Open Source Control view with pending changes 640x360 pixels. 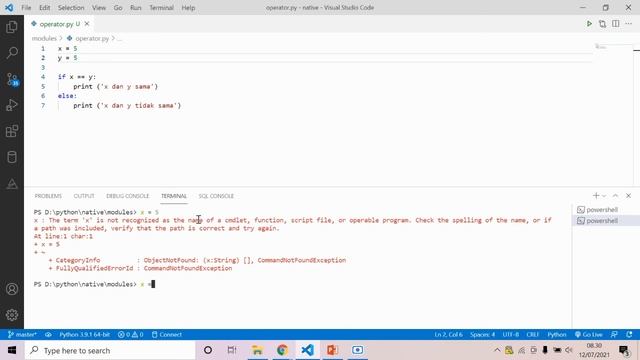(x=12, y=79)
